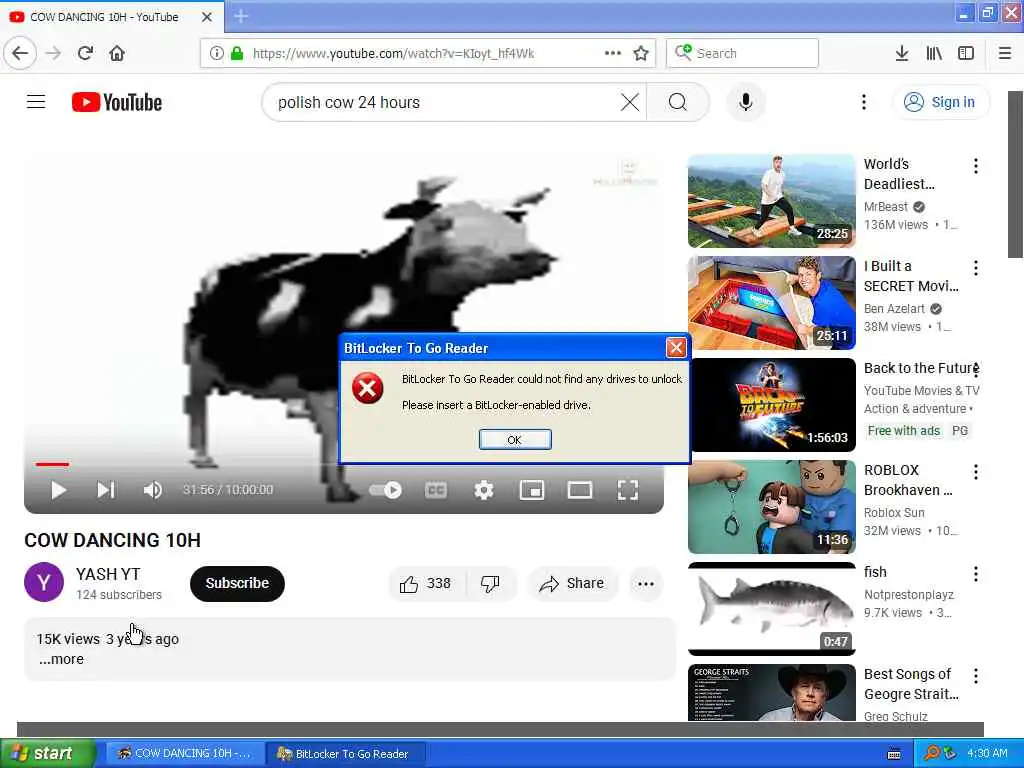The image size is (1024, 768).
Task: Enter fullscreen video mode
Action: (628, 490)
